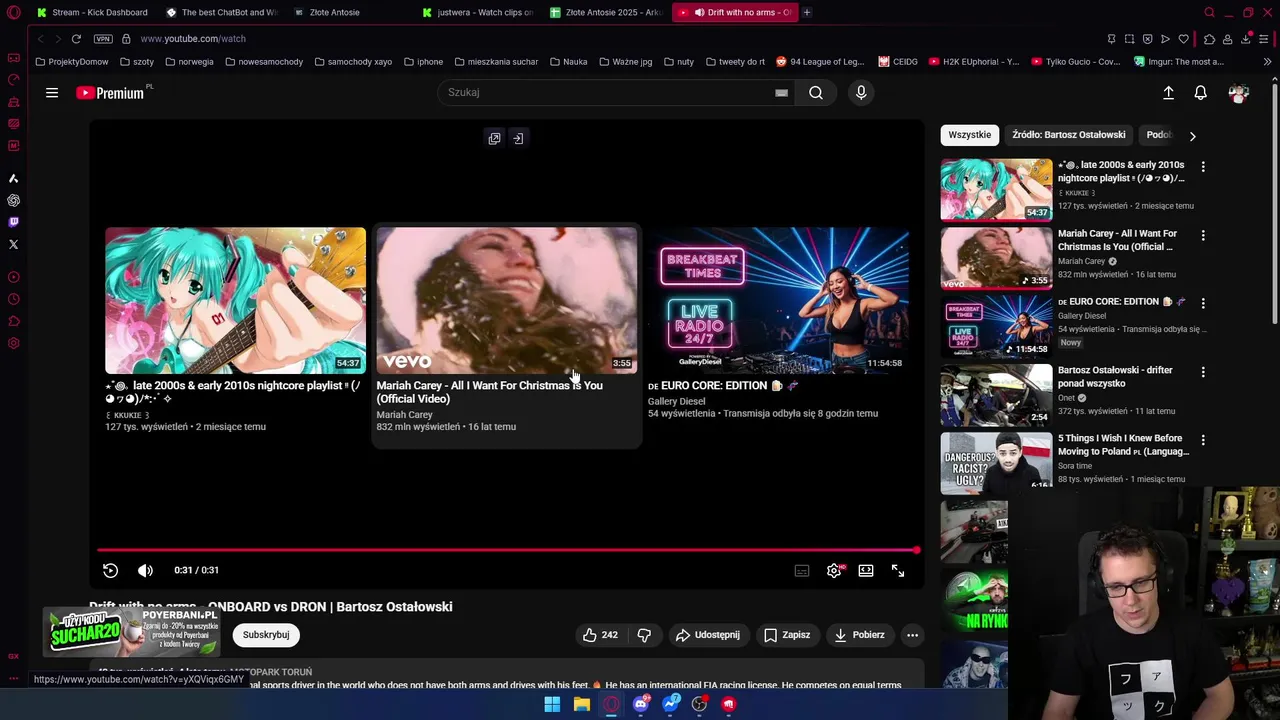Screen dimensions: 1280x720
Task: Replay the video from start
Action: pyautogui.click(x=110, y=570)
